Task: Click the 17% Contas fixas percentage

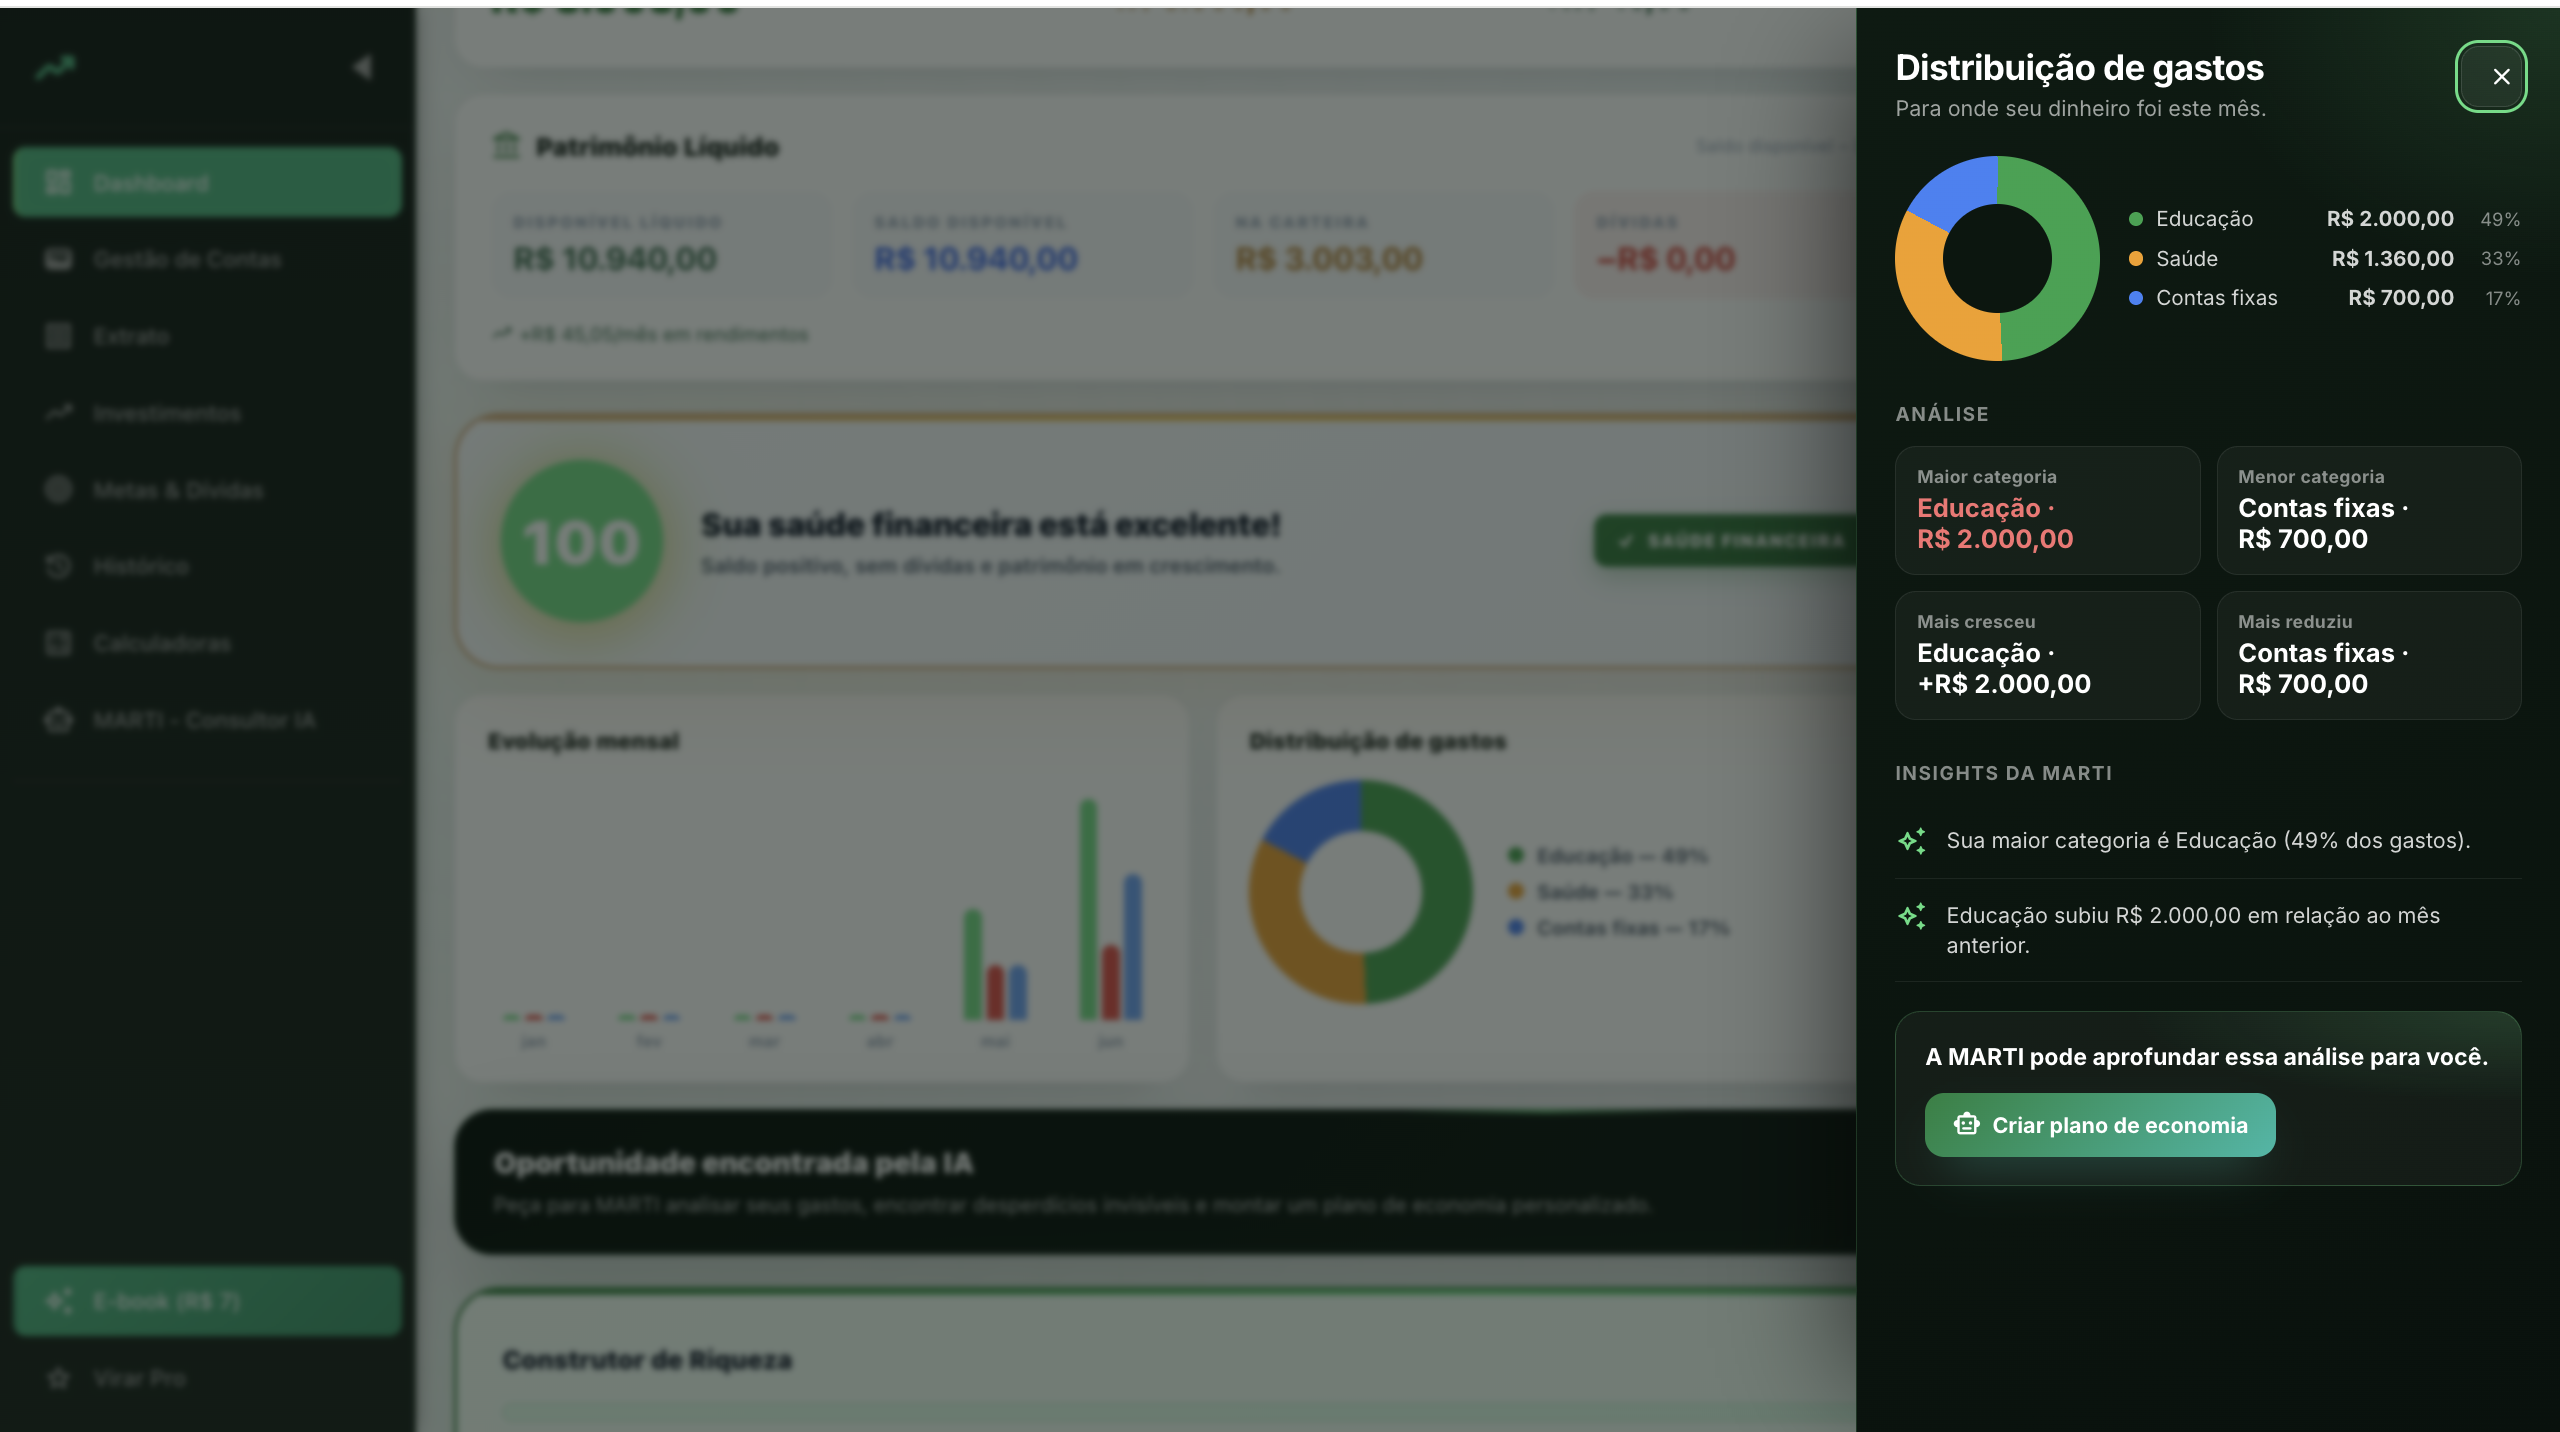Action: click(2502, 298)
